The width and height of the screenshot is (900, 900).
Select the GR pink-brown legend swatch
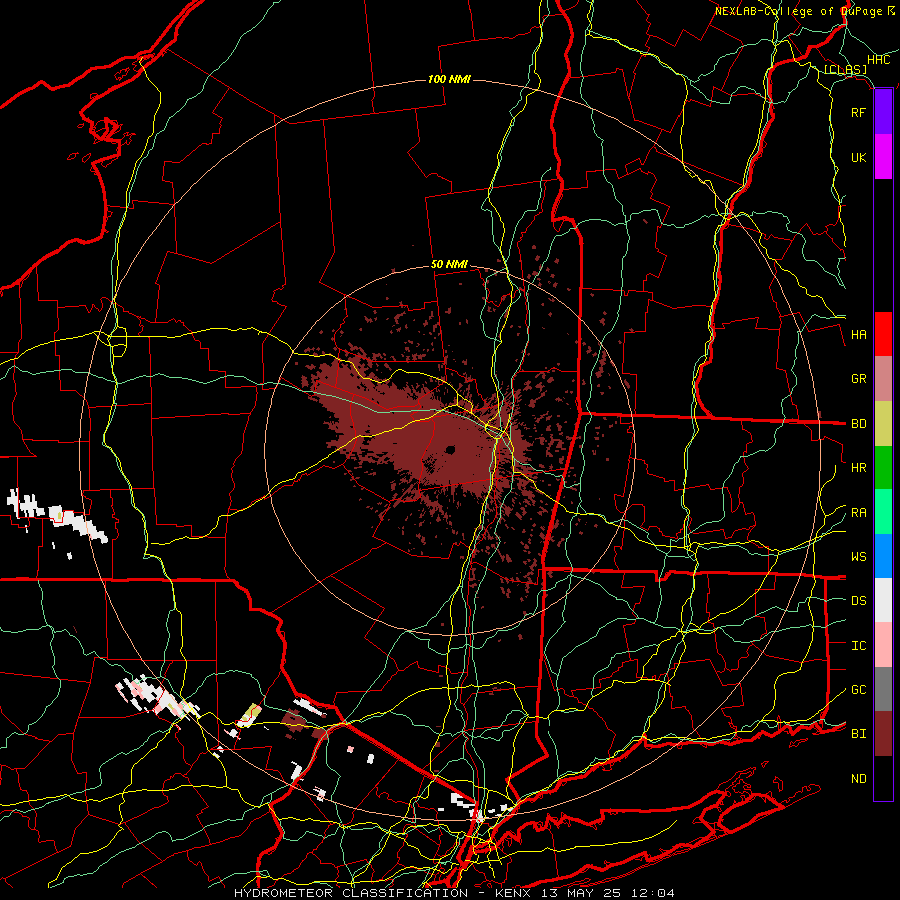[x=883, y=378]
